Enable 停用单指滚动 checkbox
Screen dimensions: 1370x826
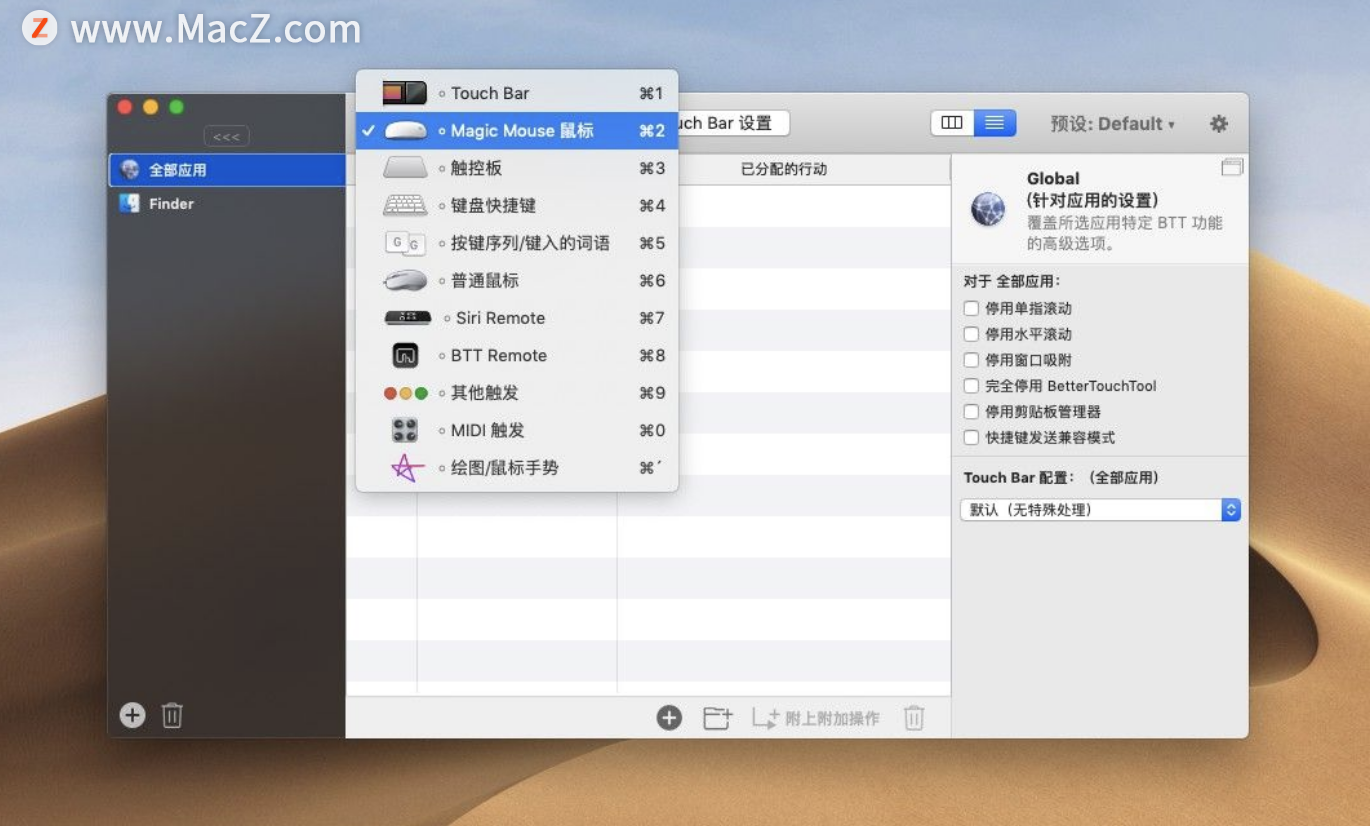tap(971, 308)
